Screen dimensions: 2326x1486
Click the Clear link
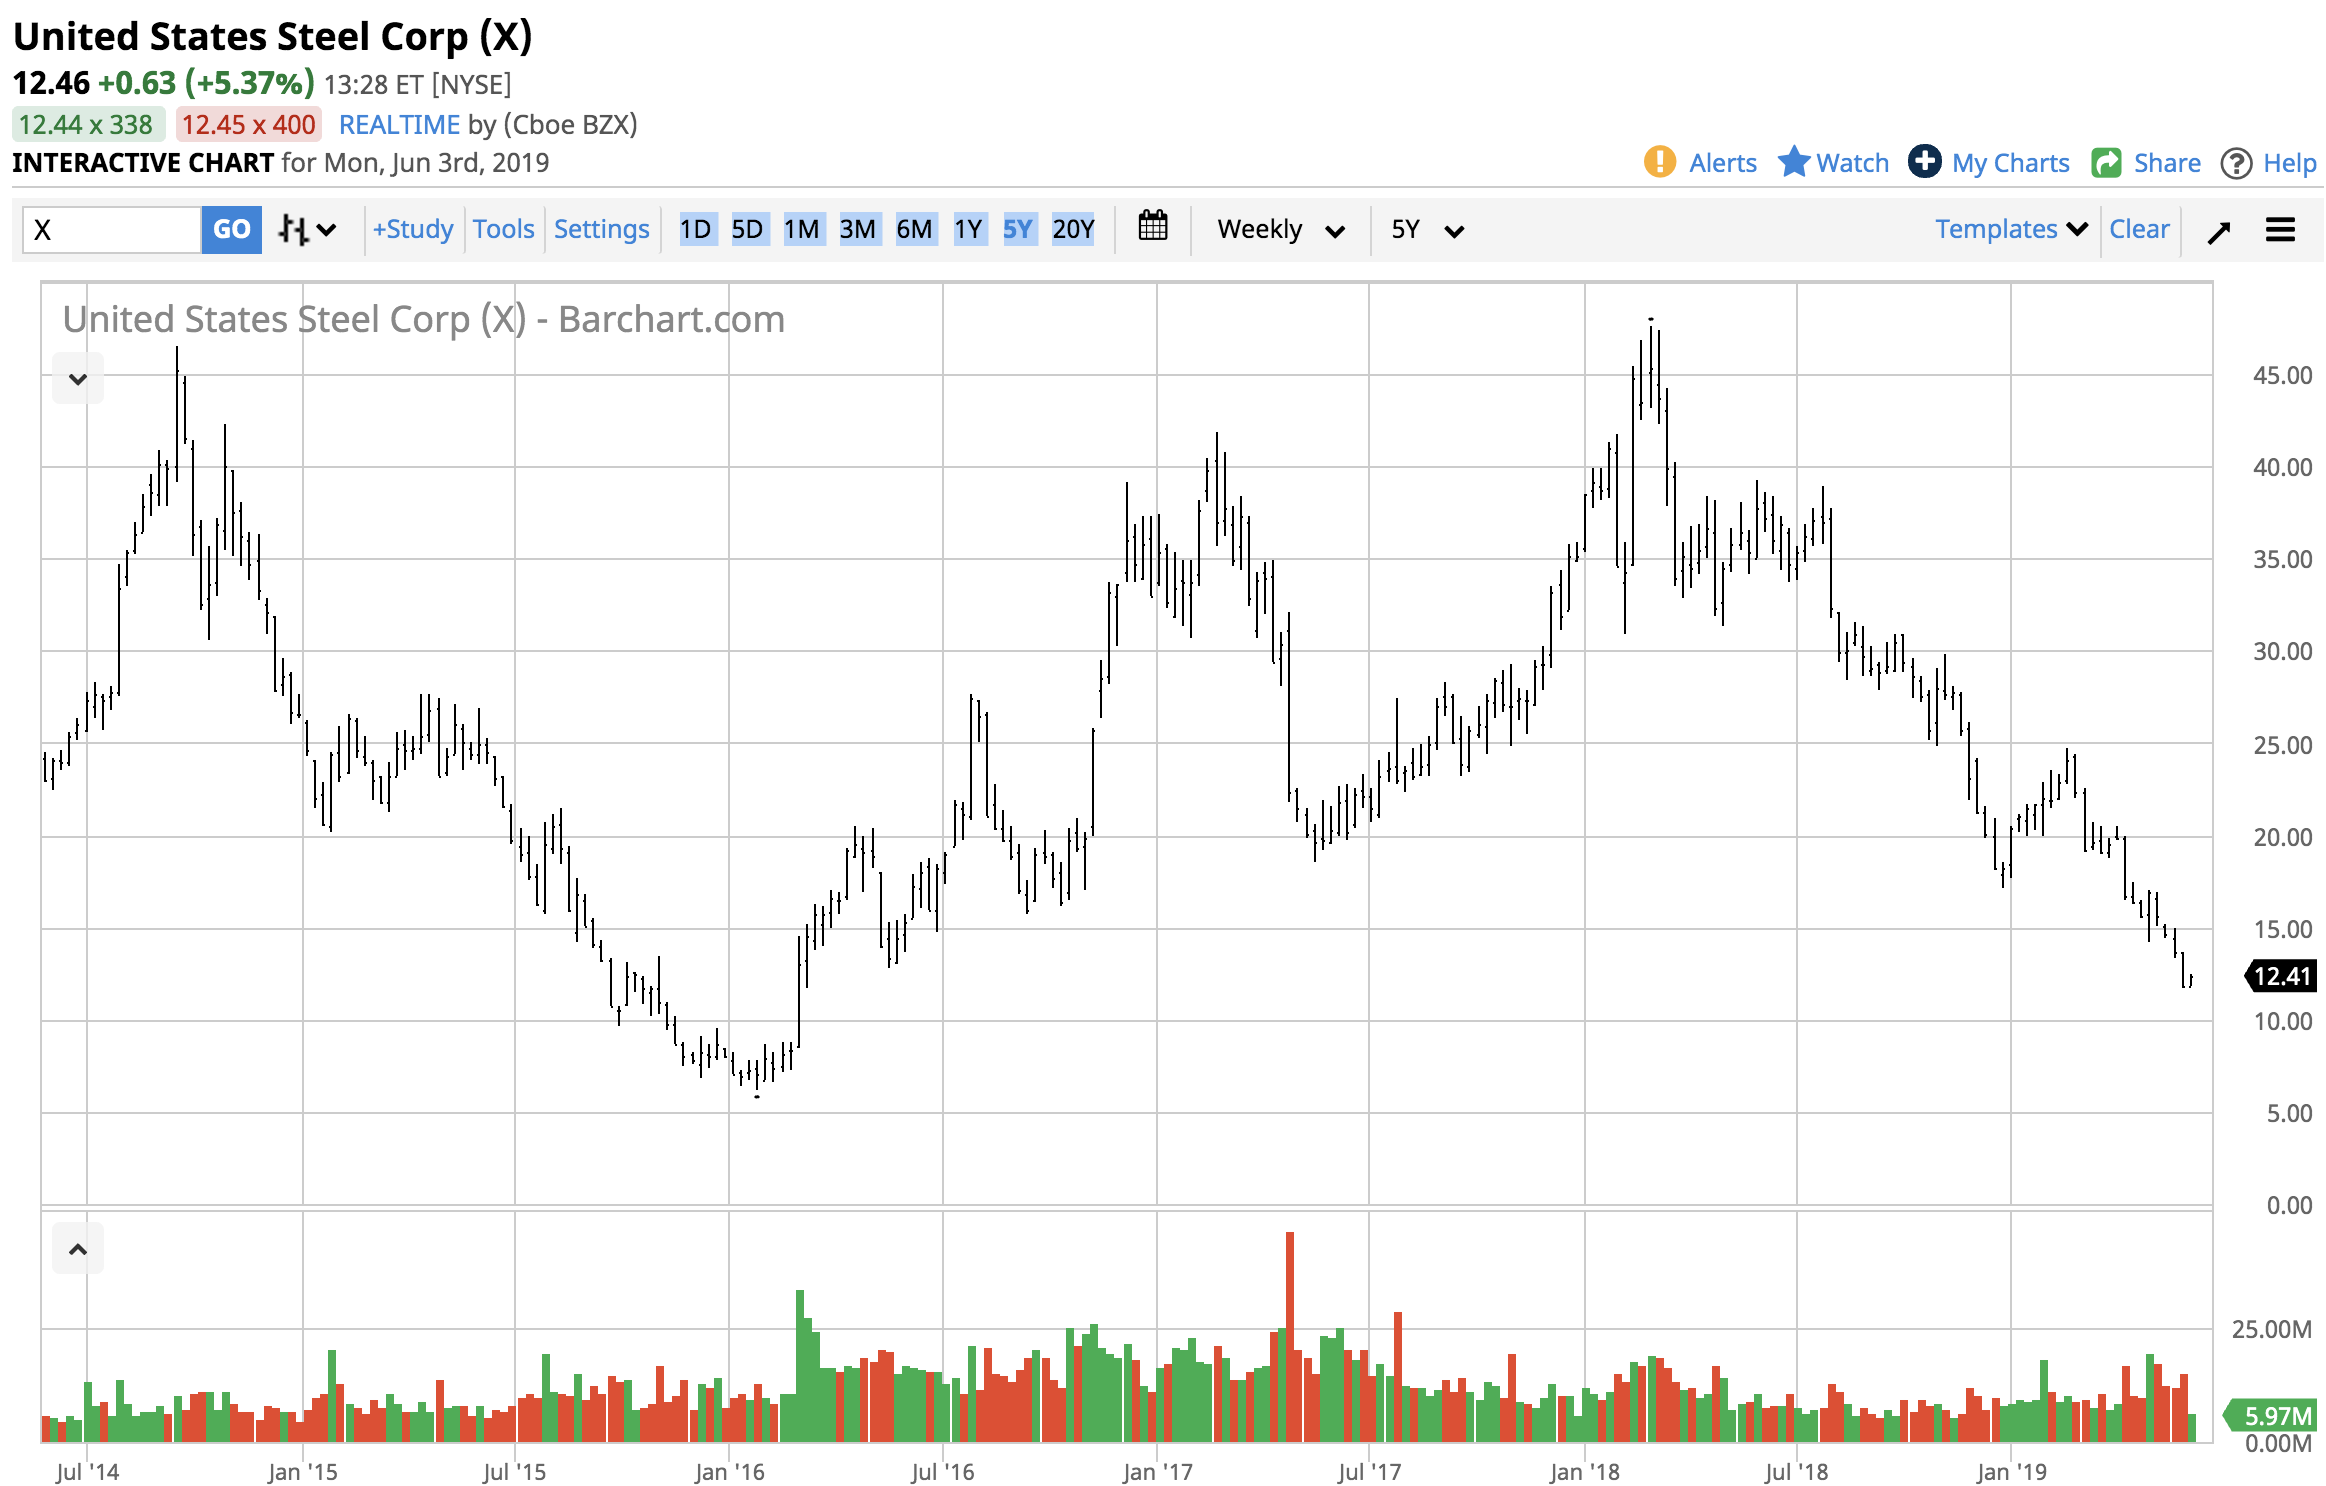pyautogui.click(x=2139, y=229)
